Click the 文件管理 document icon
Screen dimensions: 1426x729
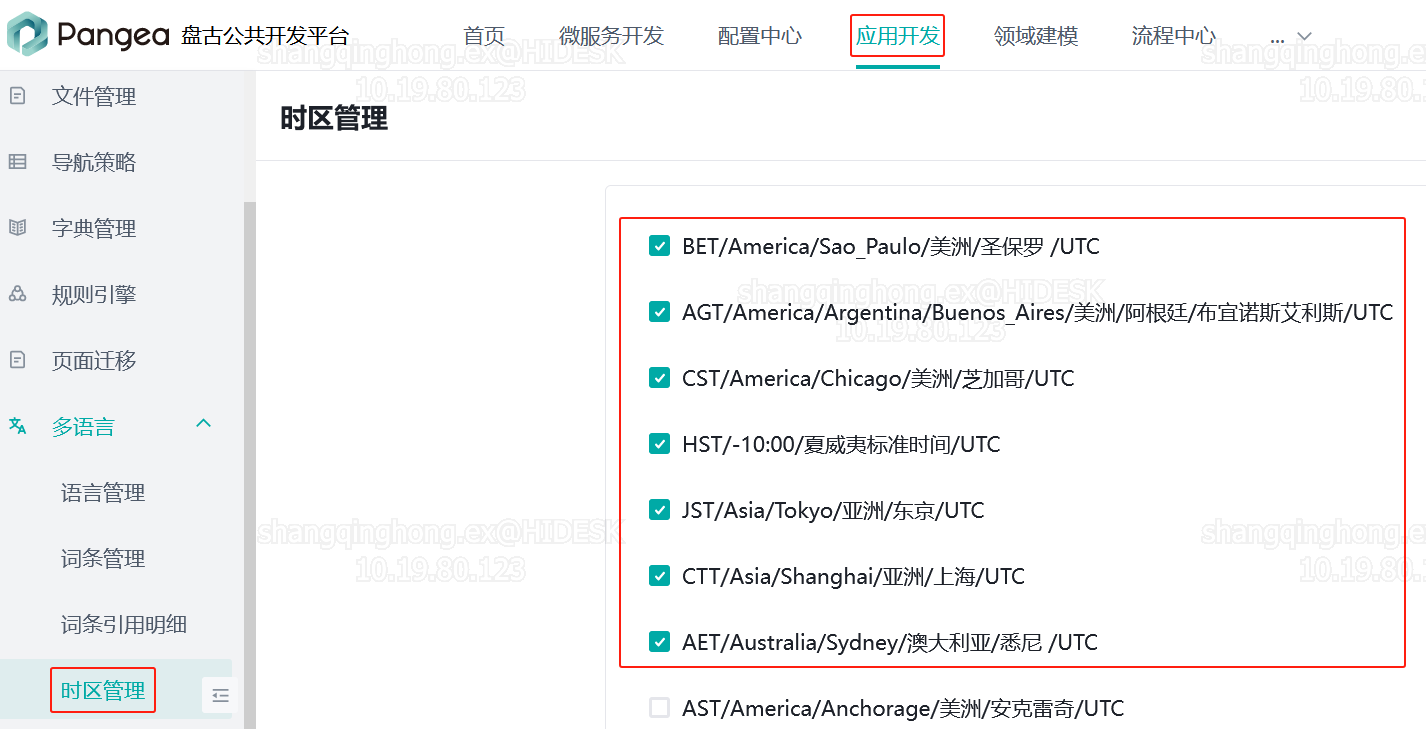coord(17,97)
